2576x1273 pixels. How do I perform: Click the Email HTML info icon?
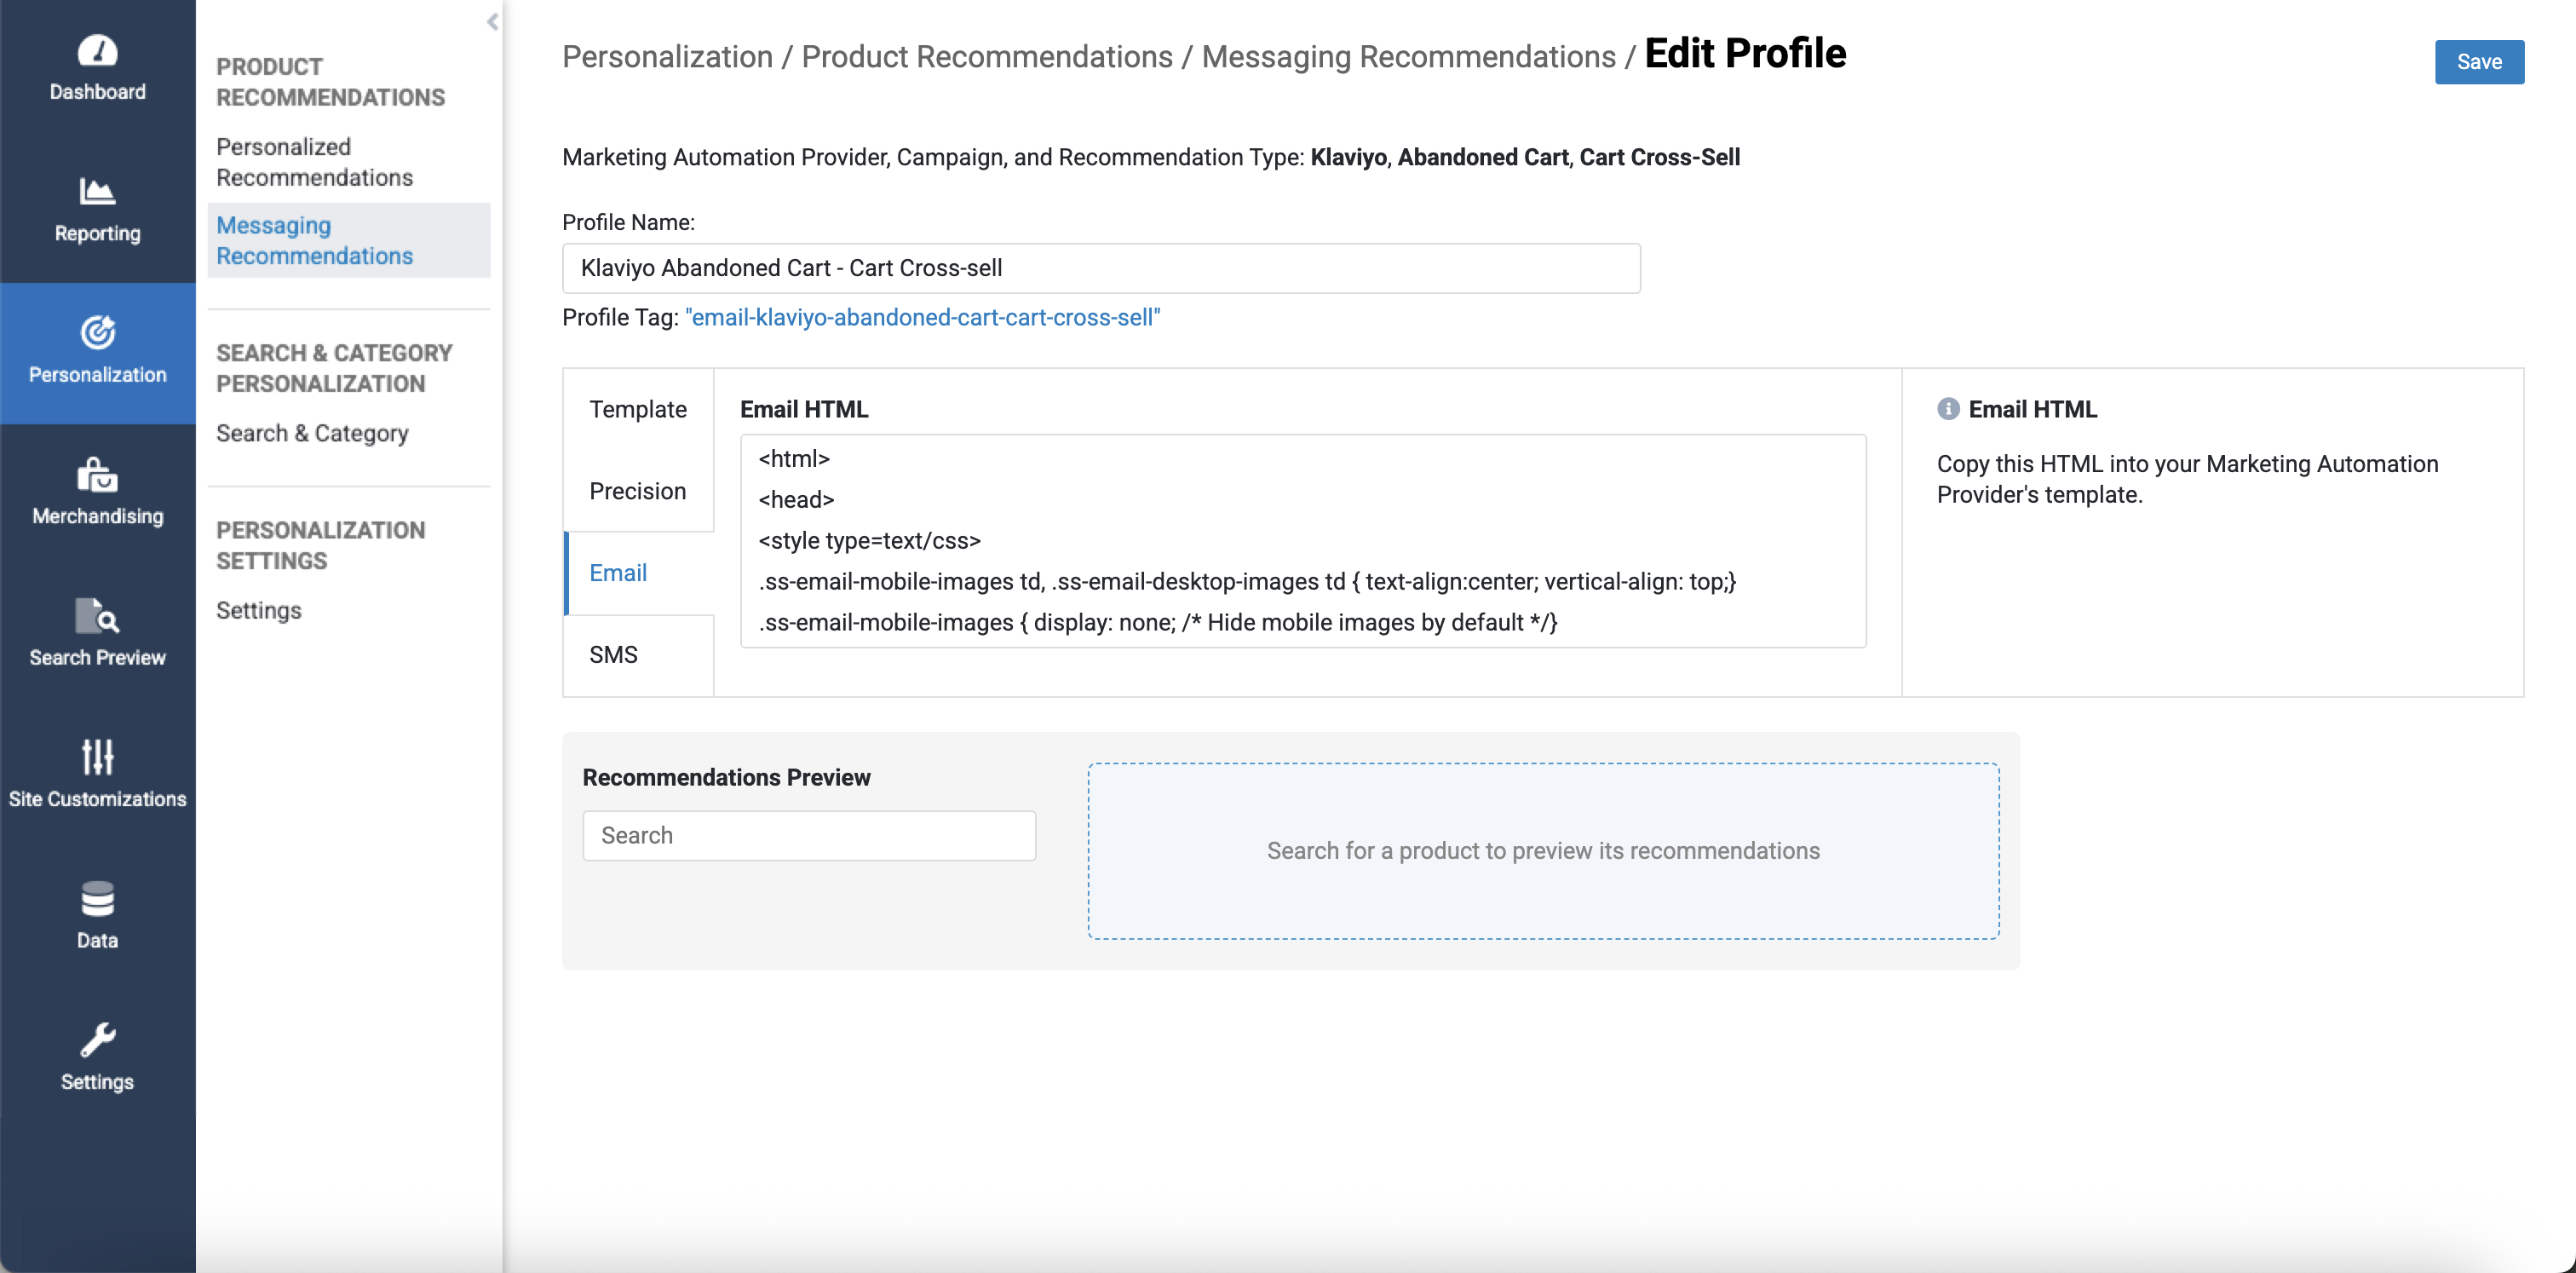pyautogui.click(x=1947, y=409)
